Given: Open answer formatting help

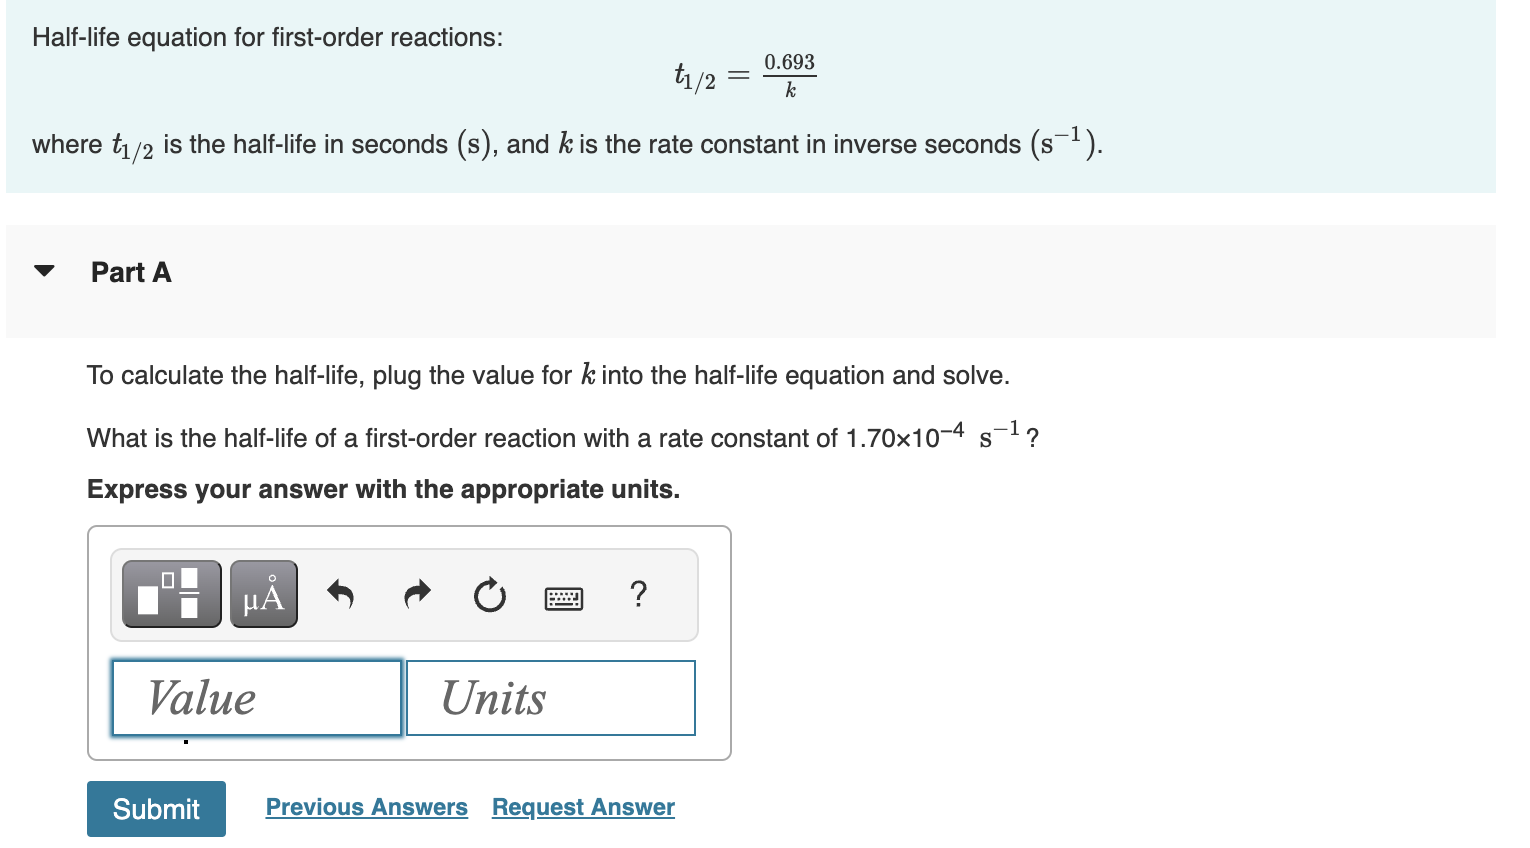Looking at the screenshot, I should click(x=639, y=595).
